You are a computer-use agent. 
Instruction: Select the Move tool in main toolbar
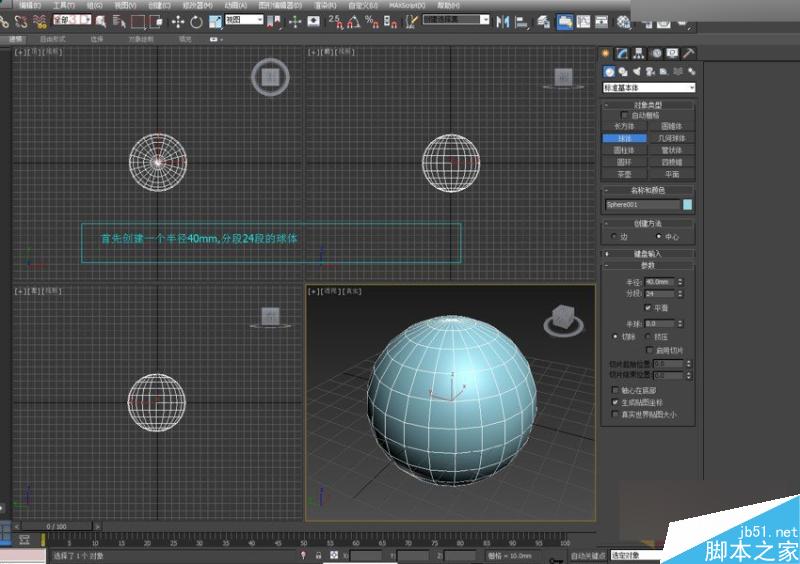pos(178,21)
